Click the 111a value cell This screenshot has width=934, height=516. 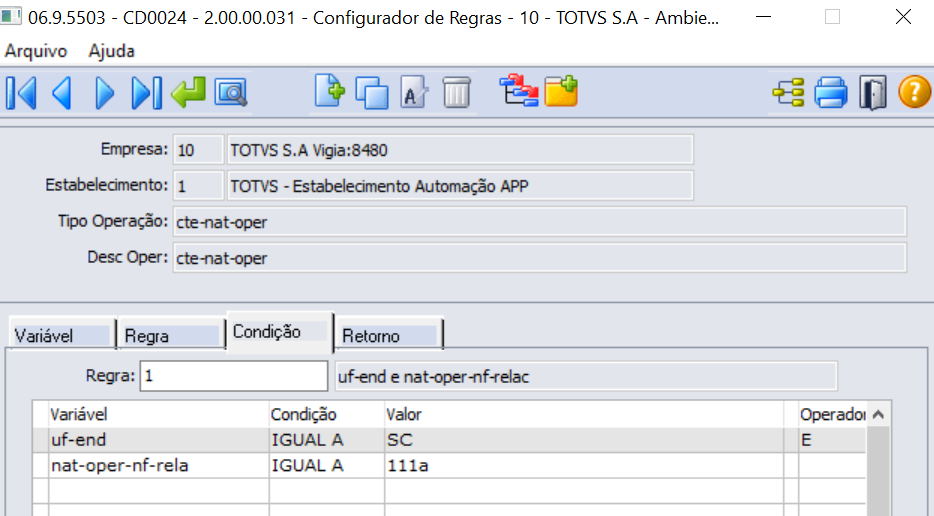click(x=584, y=465)
